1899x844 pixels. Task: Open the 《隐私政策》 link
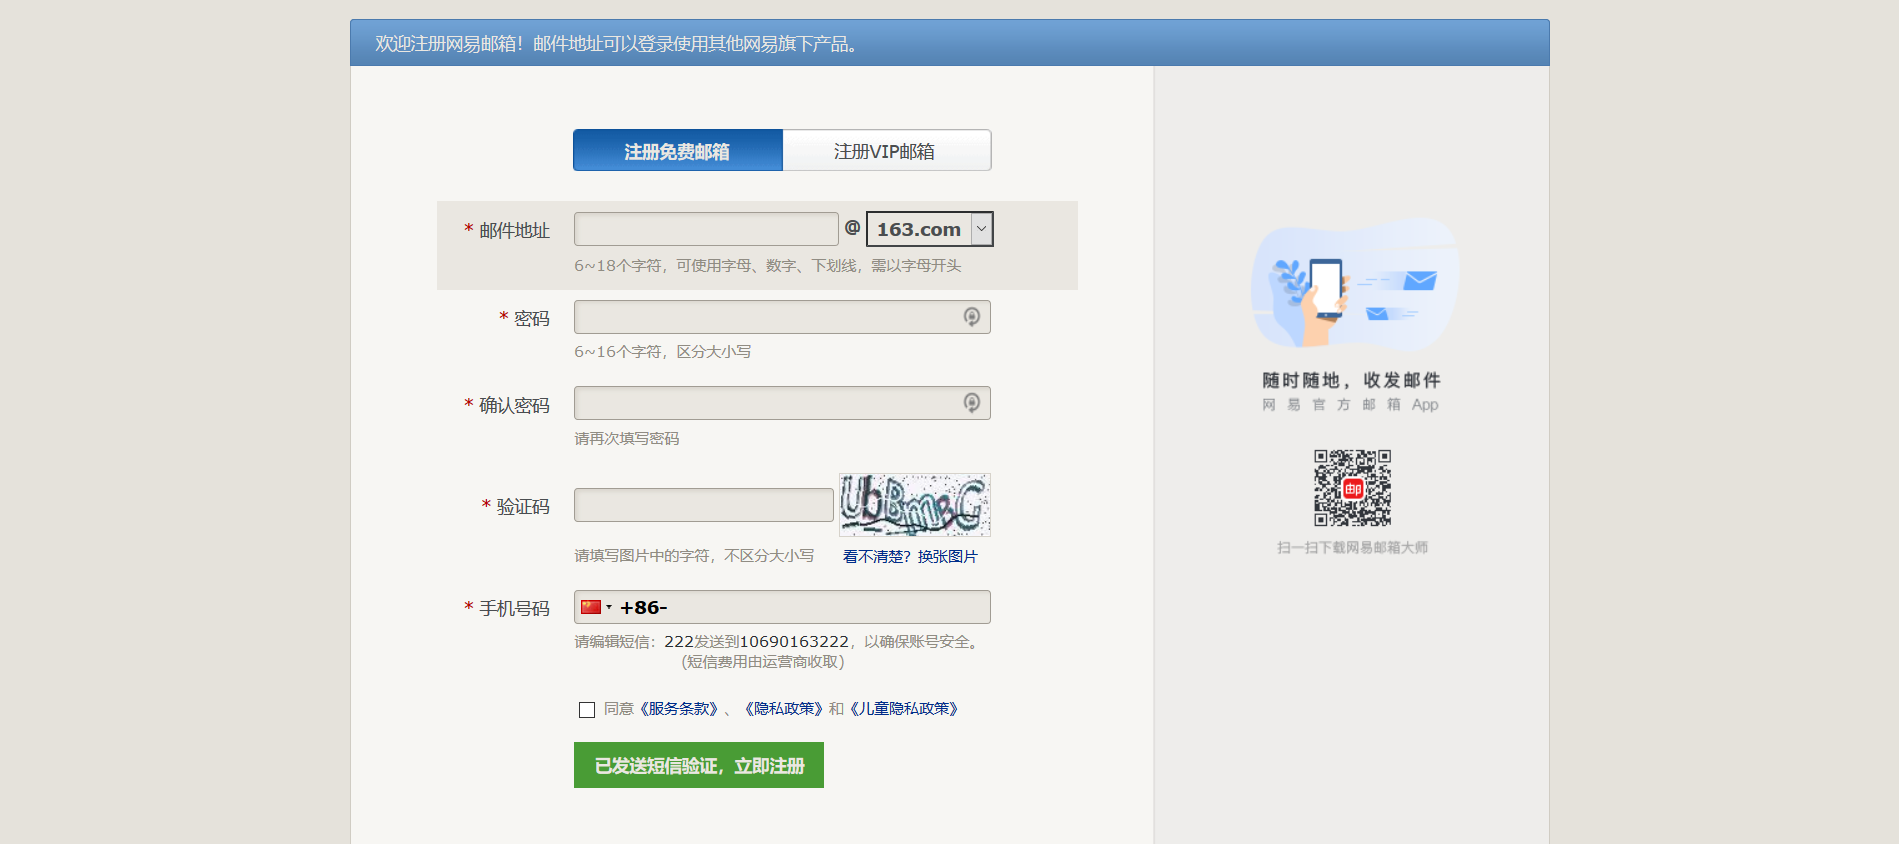pyautogui.click(x=783, y=709)
